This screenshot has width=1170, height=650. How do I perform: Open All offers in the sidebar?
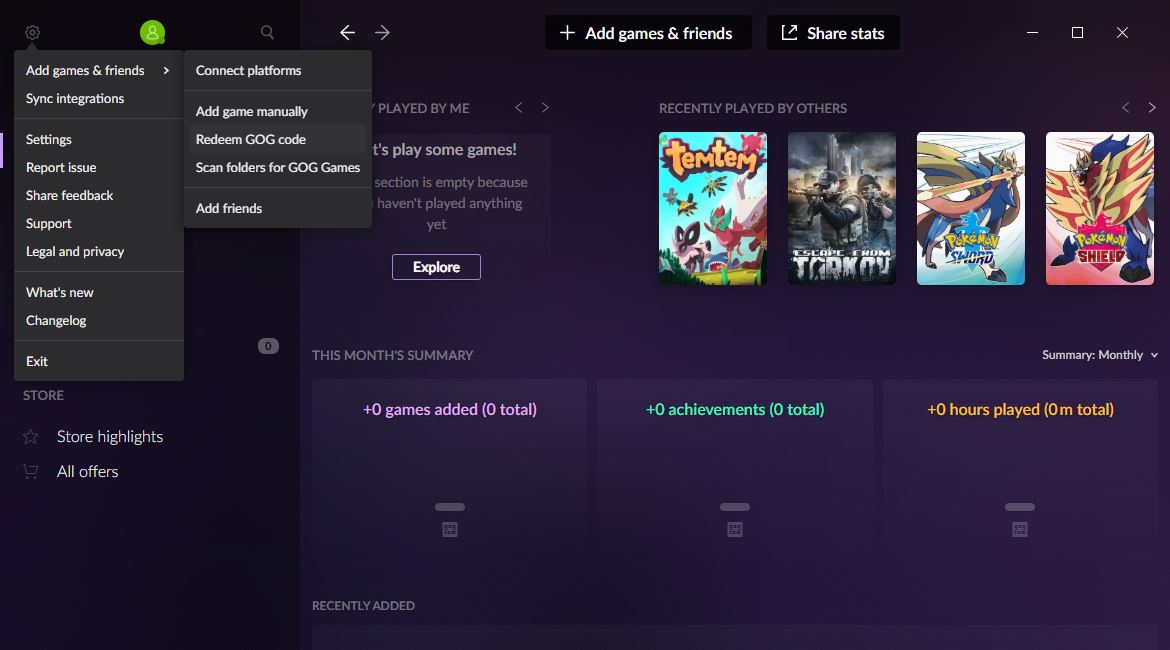87,472
